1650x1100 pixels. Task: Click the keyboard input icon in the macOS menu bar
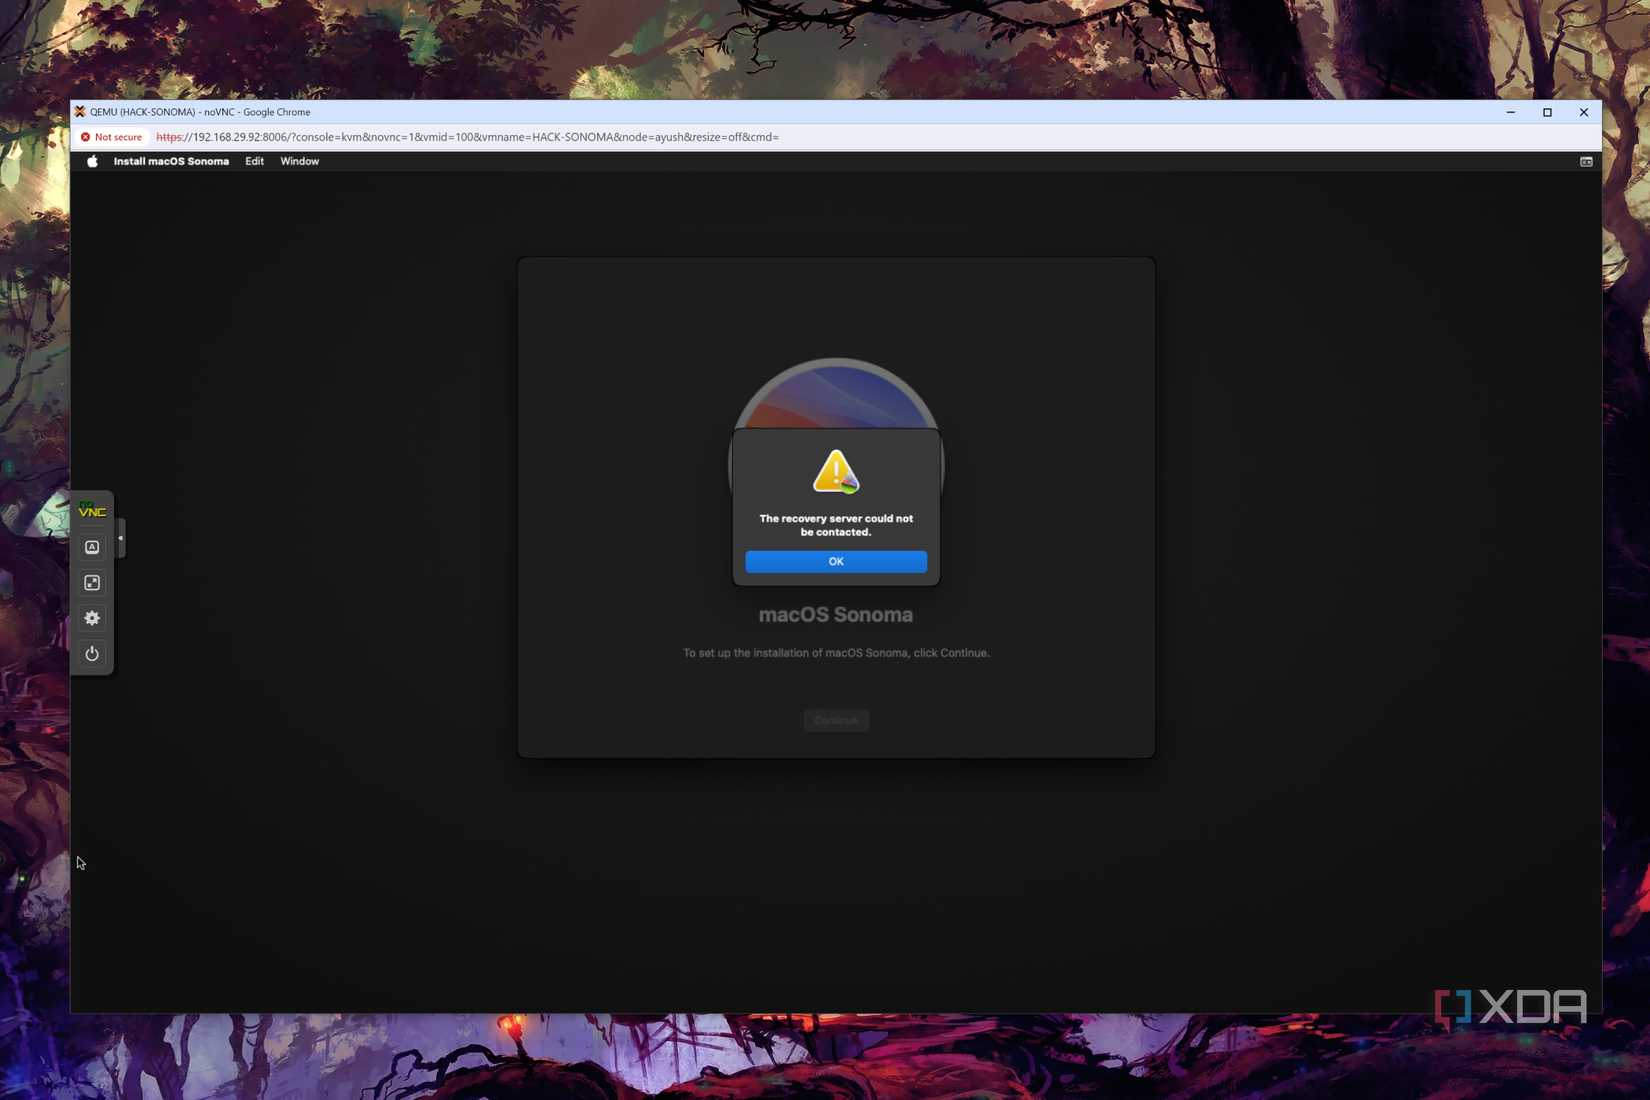pyautogui.click(x=1586, y=161)
